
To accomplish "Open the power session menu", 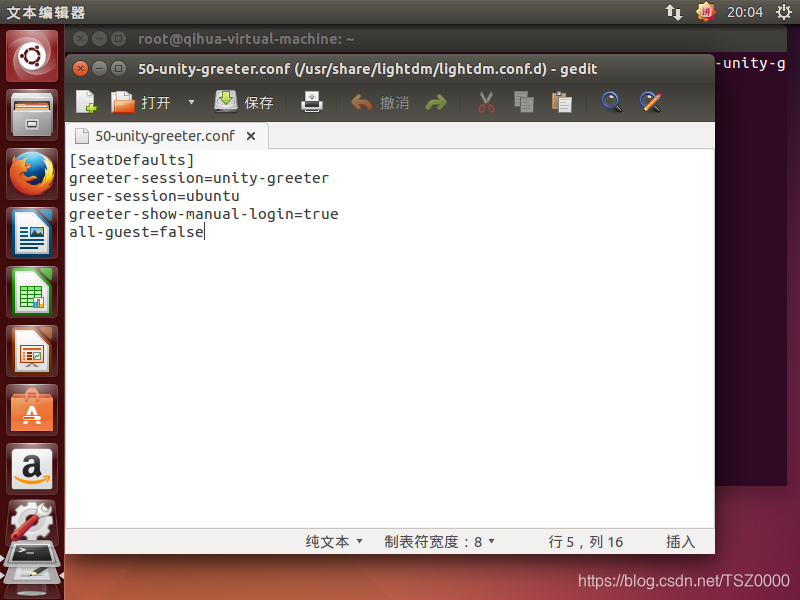I will (x=783, y=12).
